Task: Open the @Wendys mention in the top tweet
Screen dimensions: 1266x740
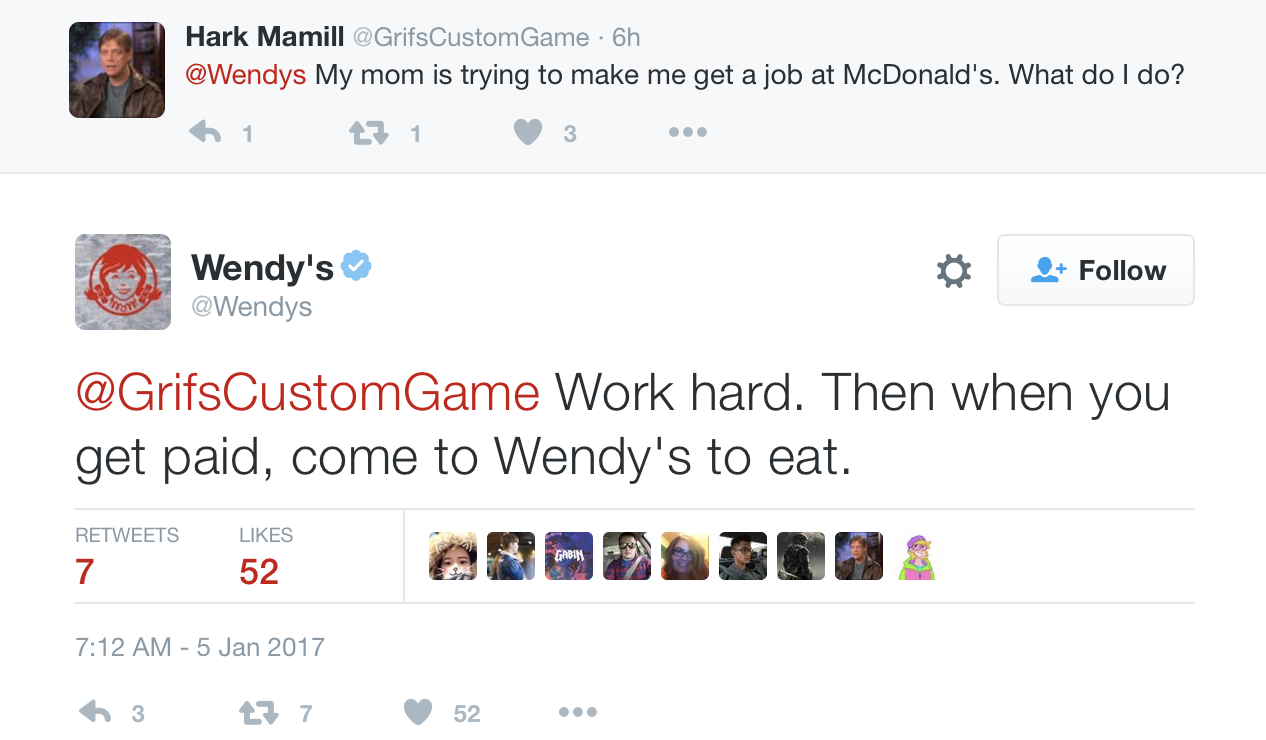Action: pos(246,75)
